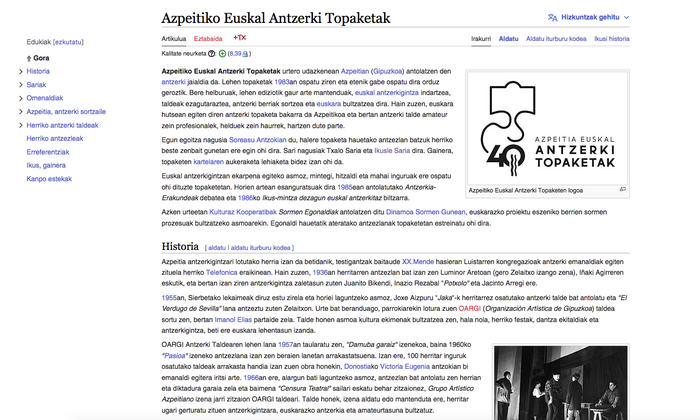Click aldatu iturburu kodea beside Historia heading
Viewport: 700px width, 420px height.
coord(260,248)
